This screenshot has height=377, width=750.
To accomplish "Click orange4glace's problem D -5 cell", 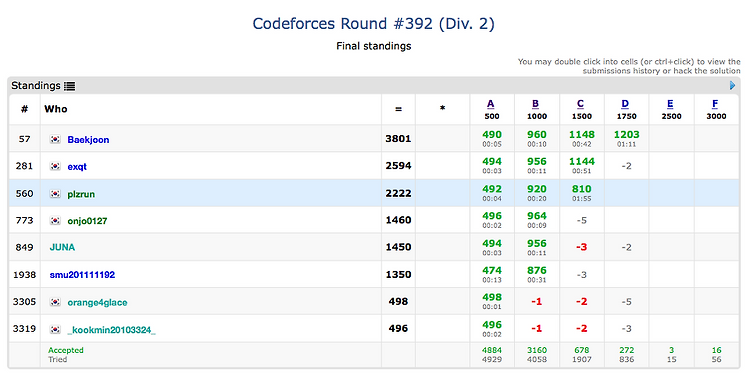I will 626,302.
